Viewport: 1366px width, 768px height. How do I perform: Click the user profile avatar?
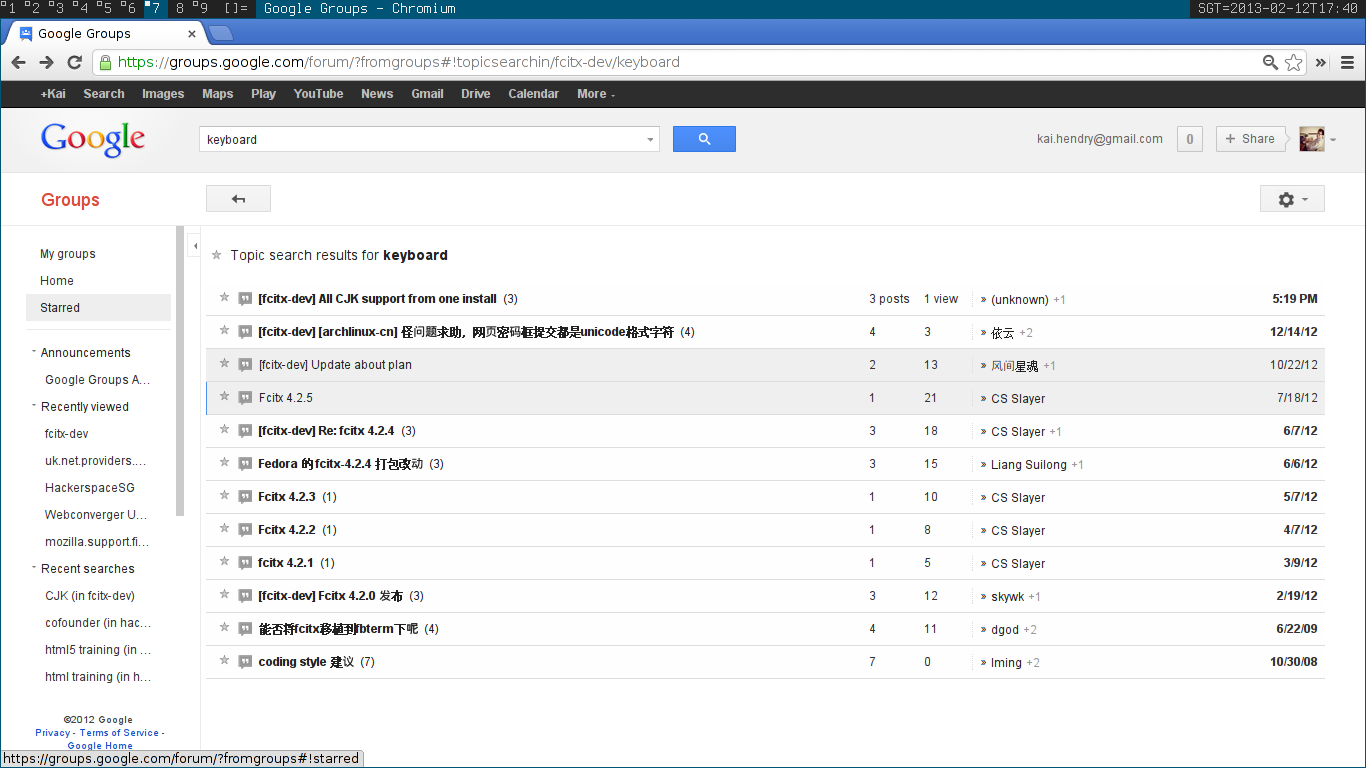click(x=1312, y=139)
